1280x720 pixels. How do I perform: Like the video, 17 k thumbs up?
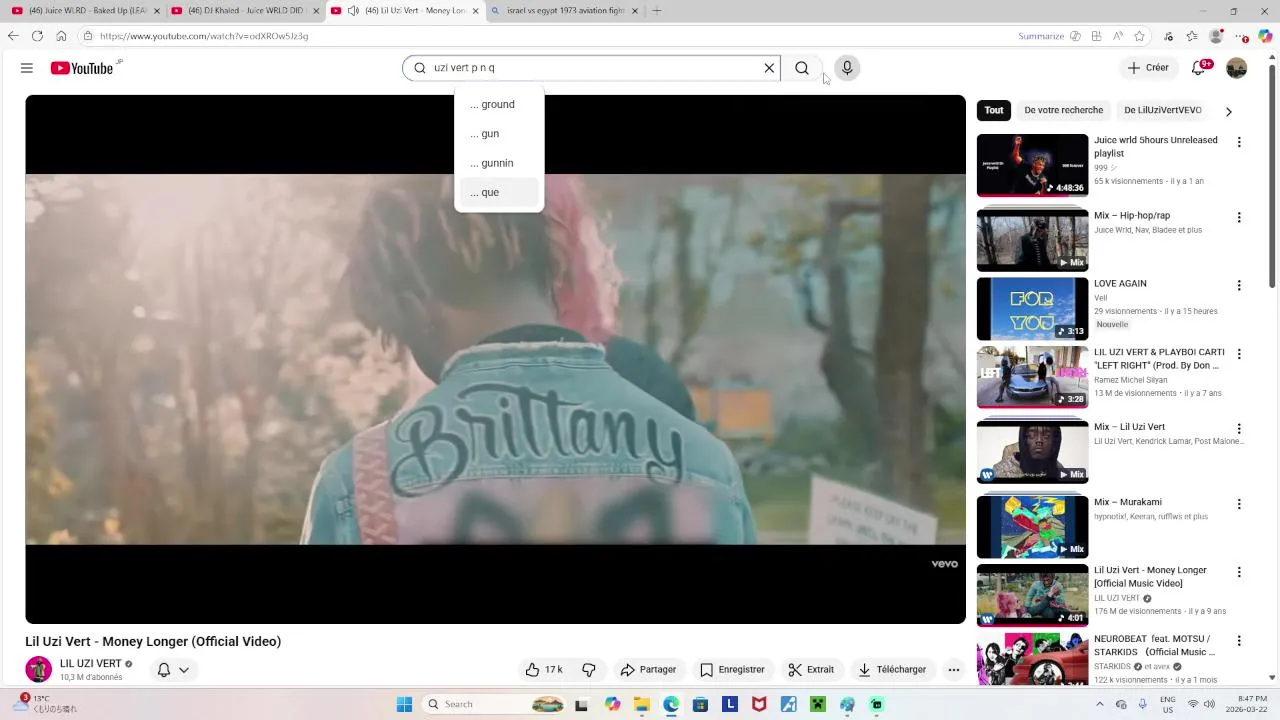click(544, 670)
